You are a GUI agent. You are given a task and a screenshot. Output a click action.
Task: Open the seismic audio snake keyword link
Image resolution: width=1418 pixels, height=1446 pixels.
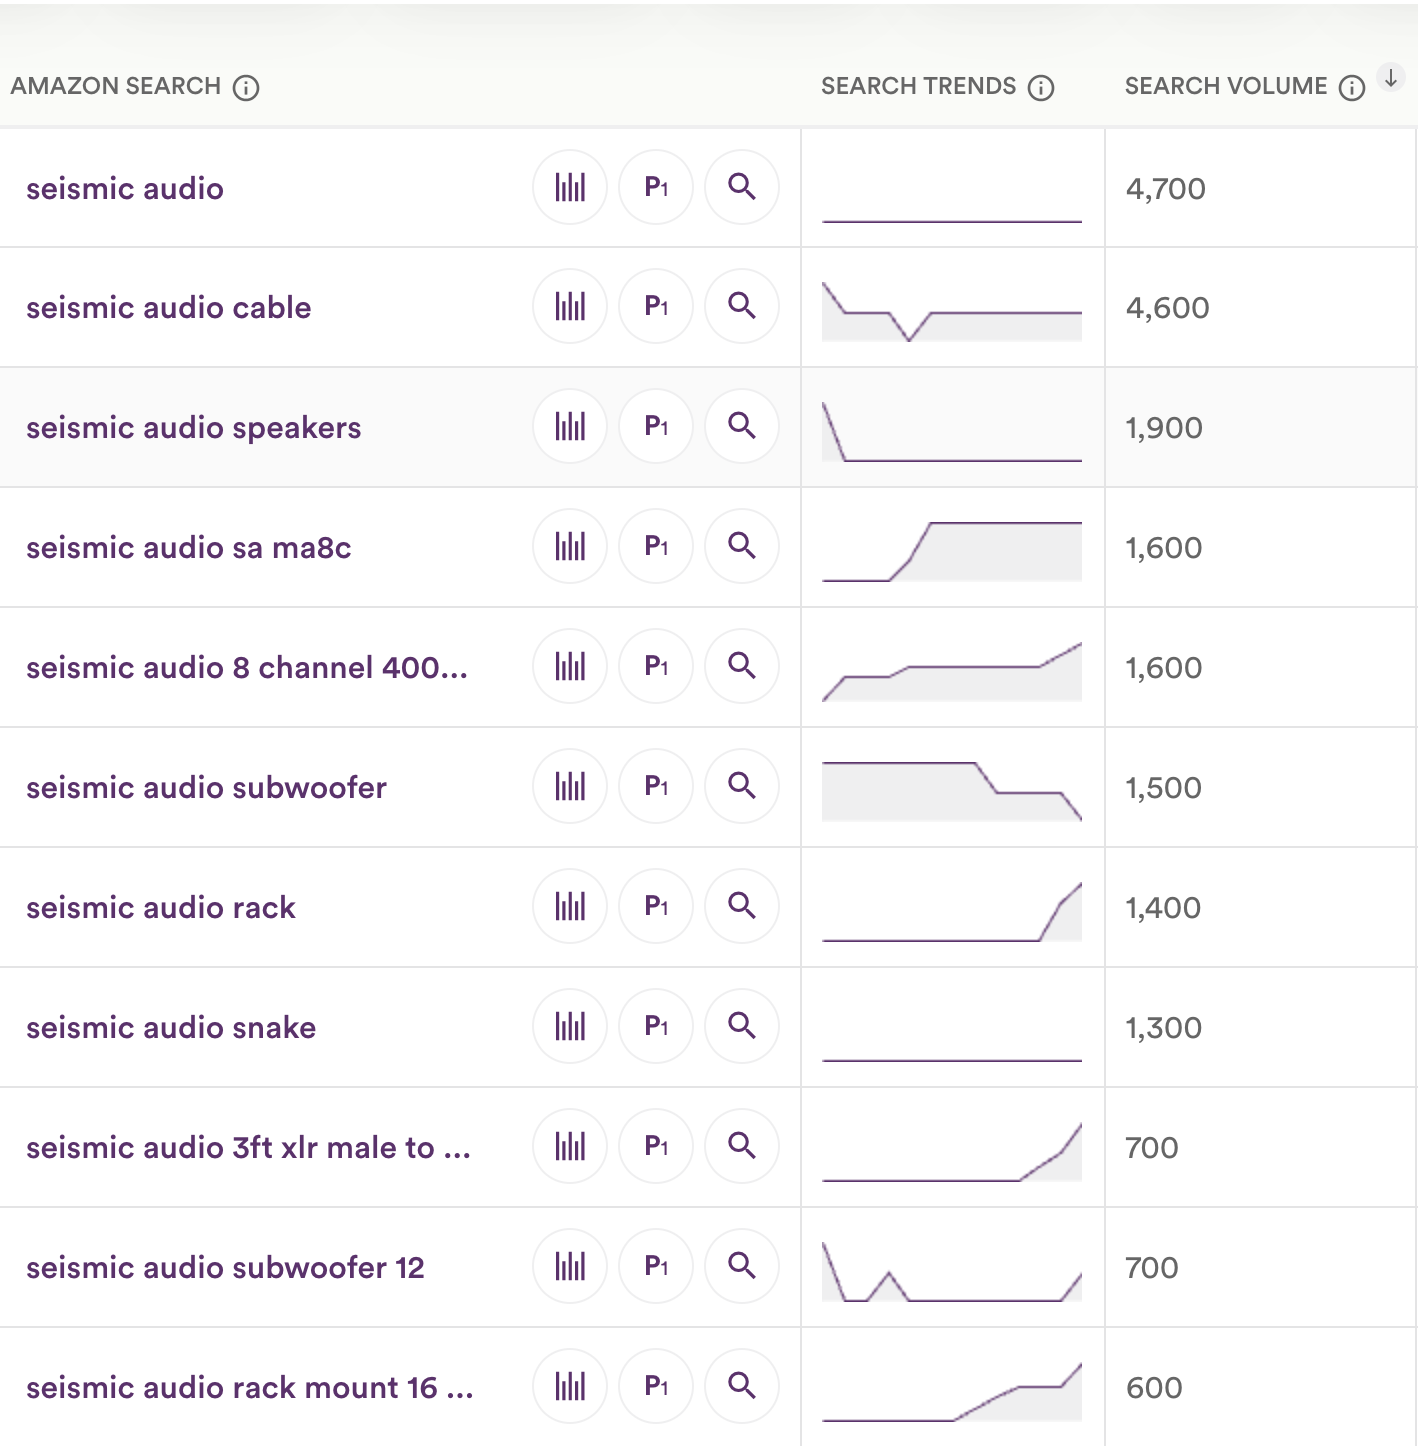point(171,1027)
